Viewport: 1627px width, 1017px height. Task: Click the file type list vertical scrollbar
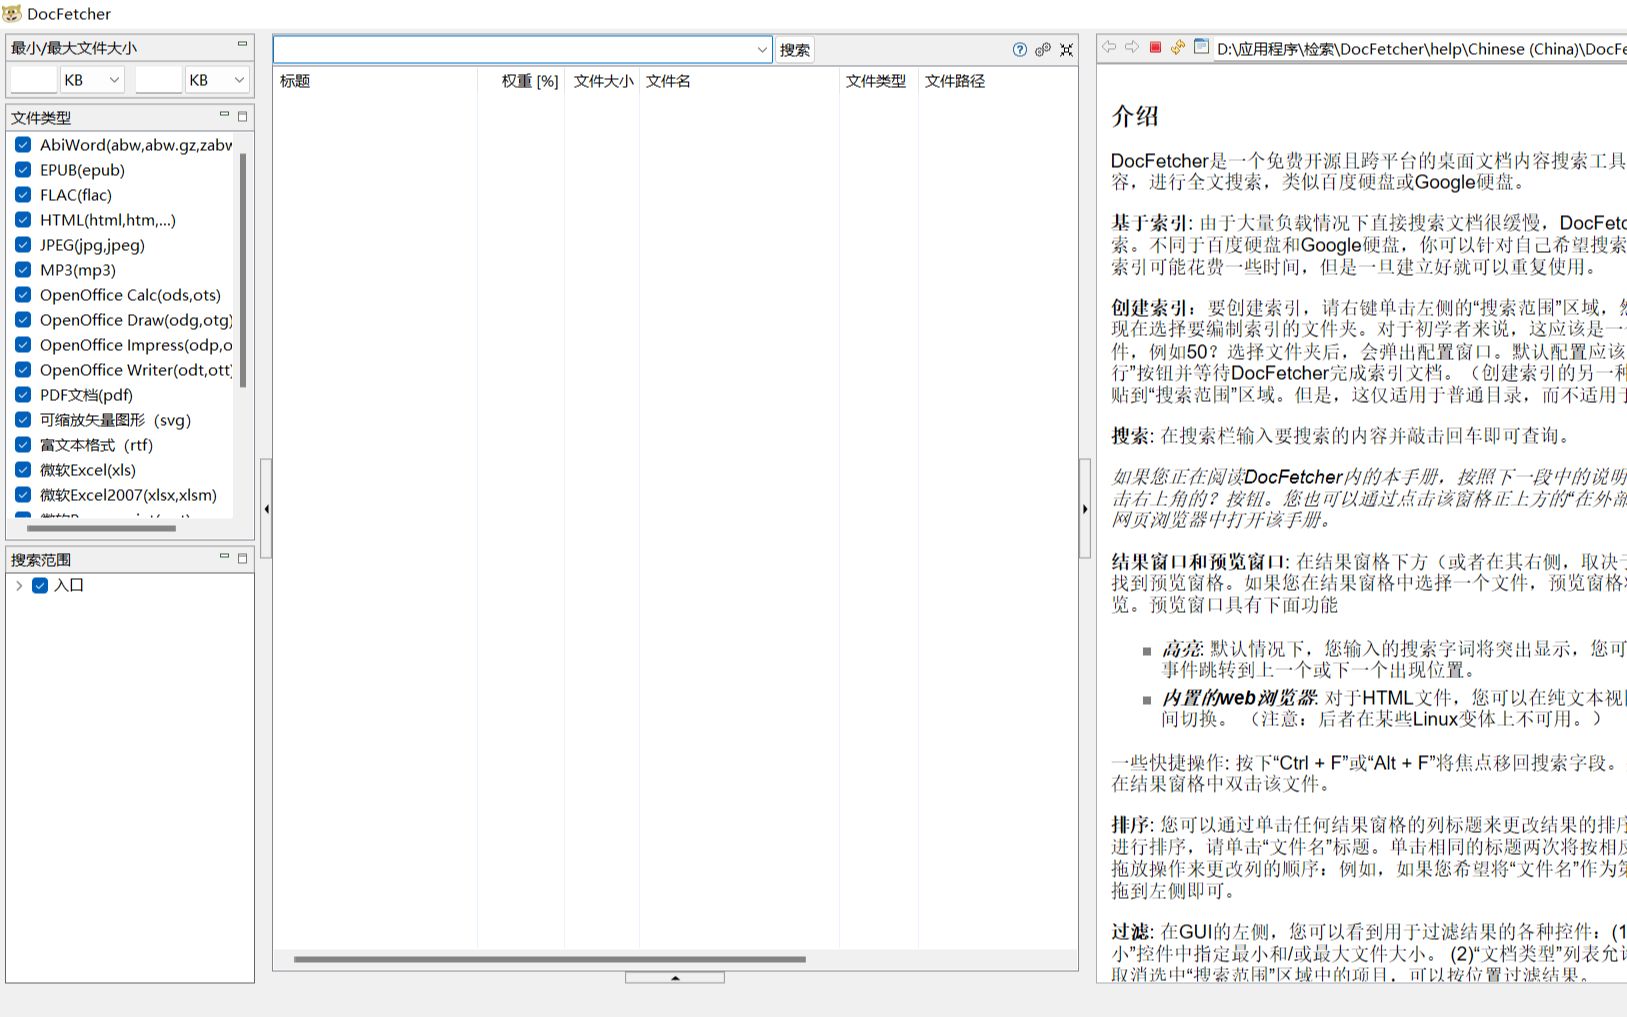(x=242, y=270)
